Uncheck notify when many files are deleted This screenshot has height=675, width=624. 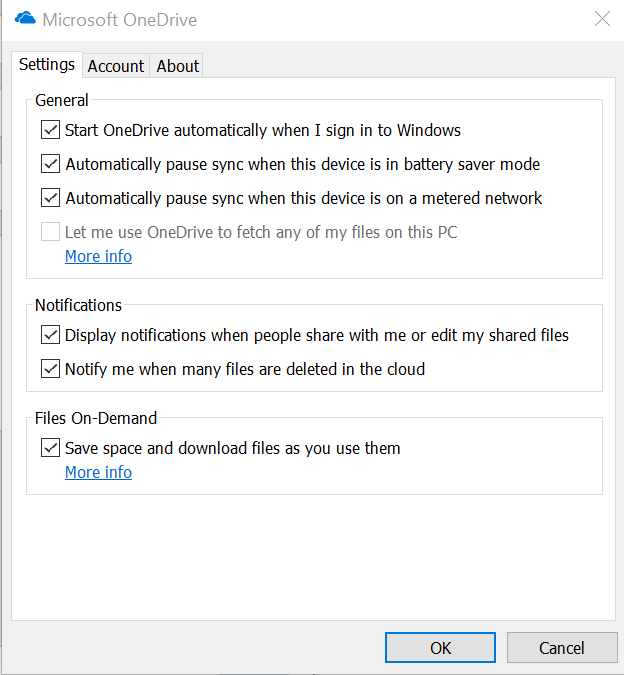click(x=50, y=369)
